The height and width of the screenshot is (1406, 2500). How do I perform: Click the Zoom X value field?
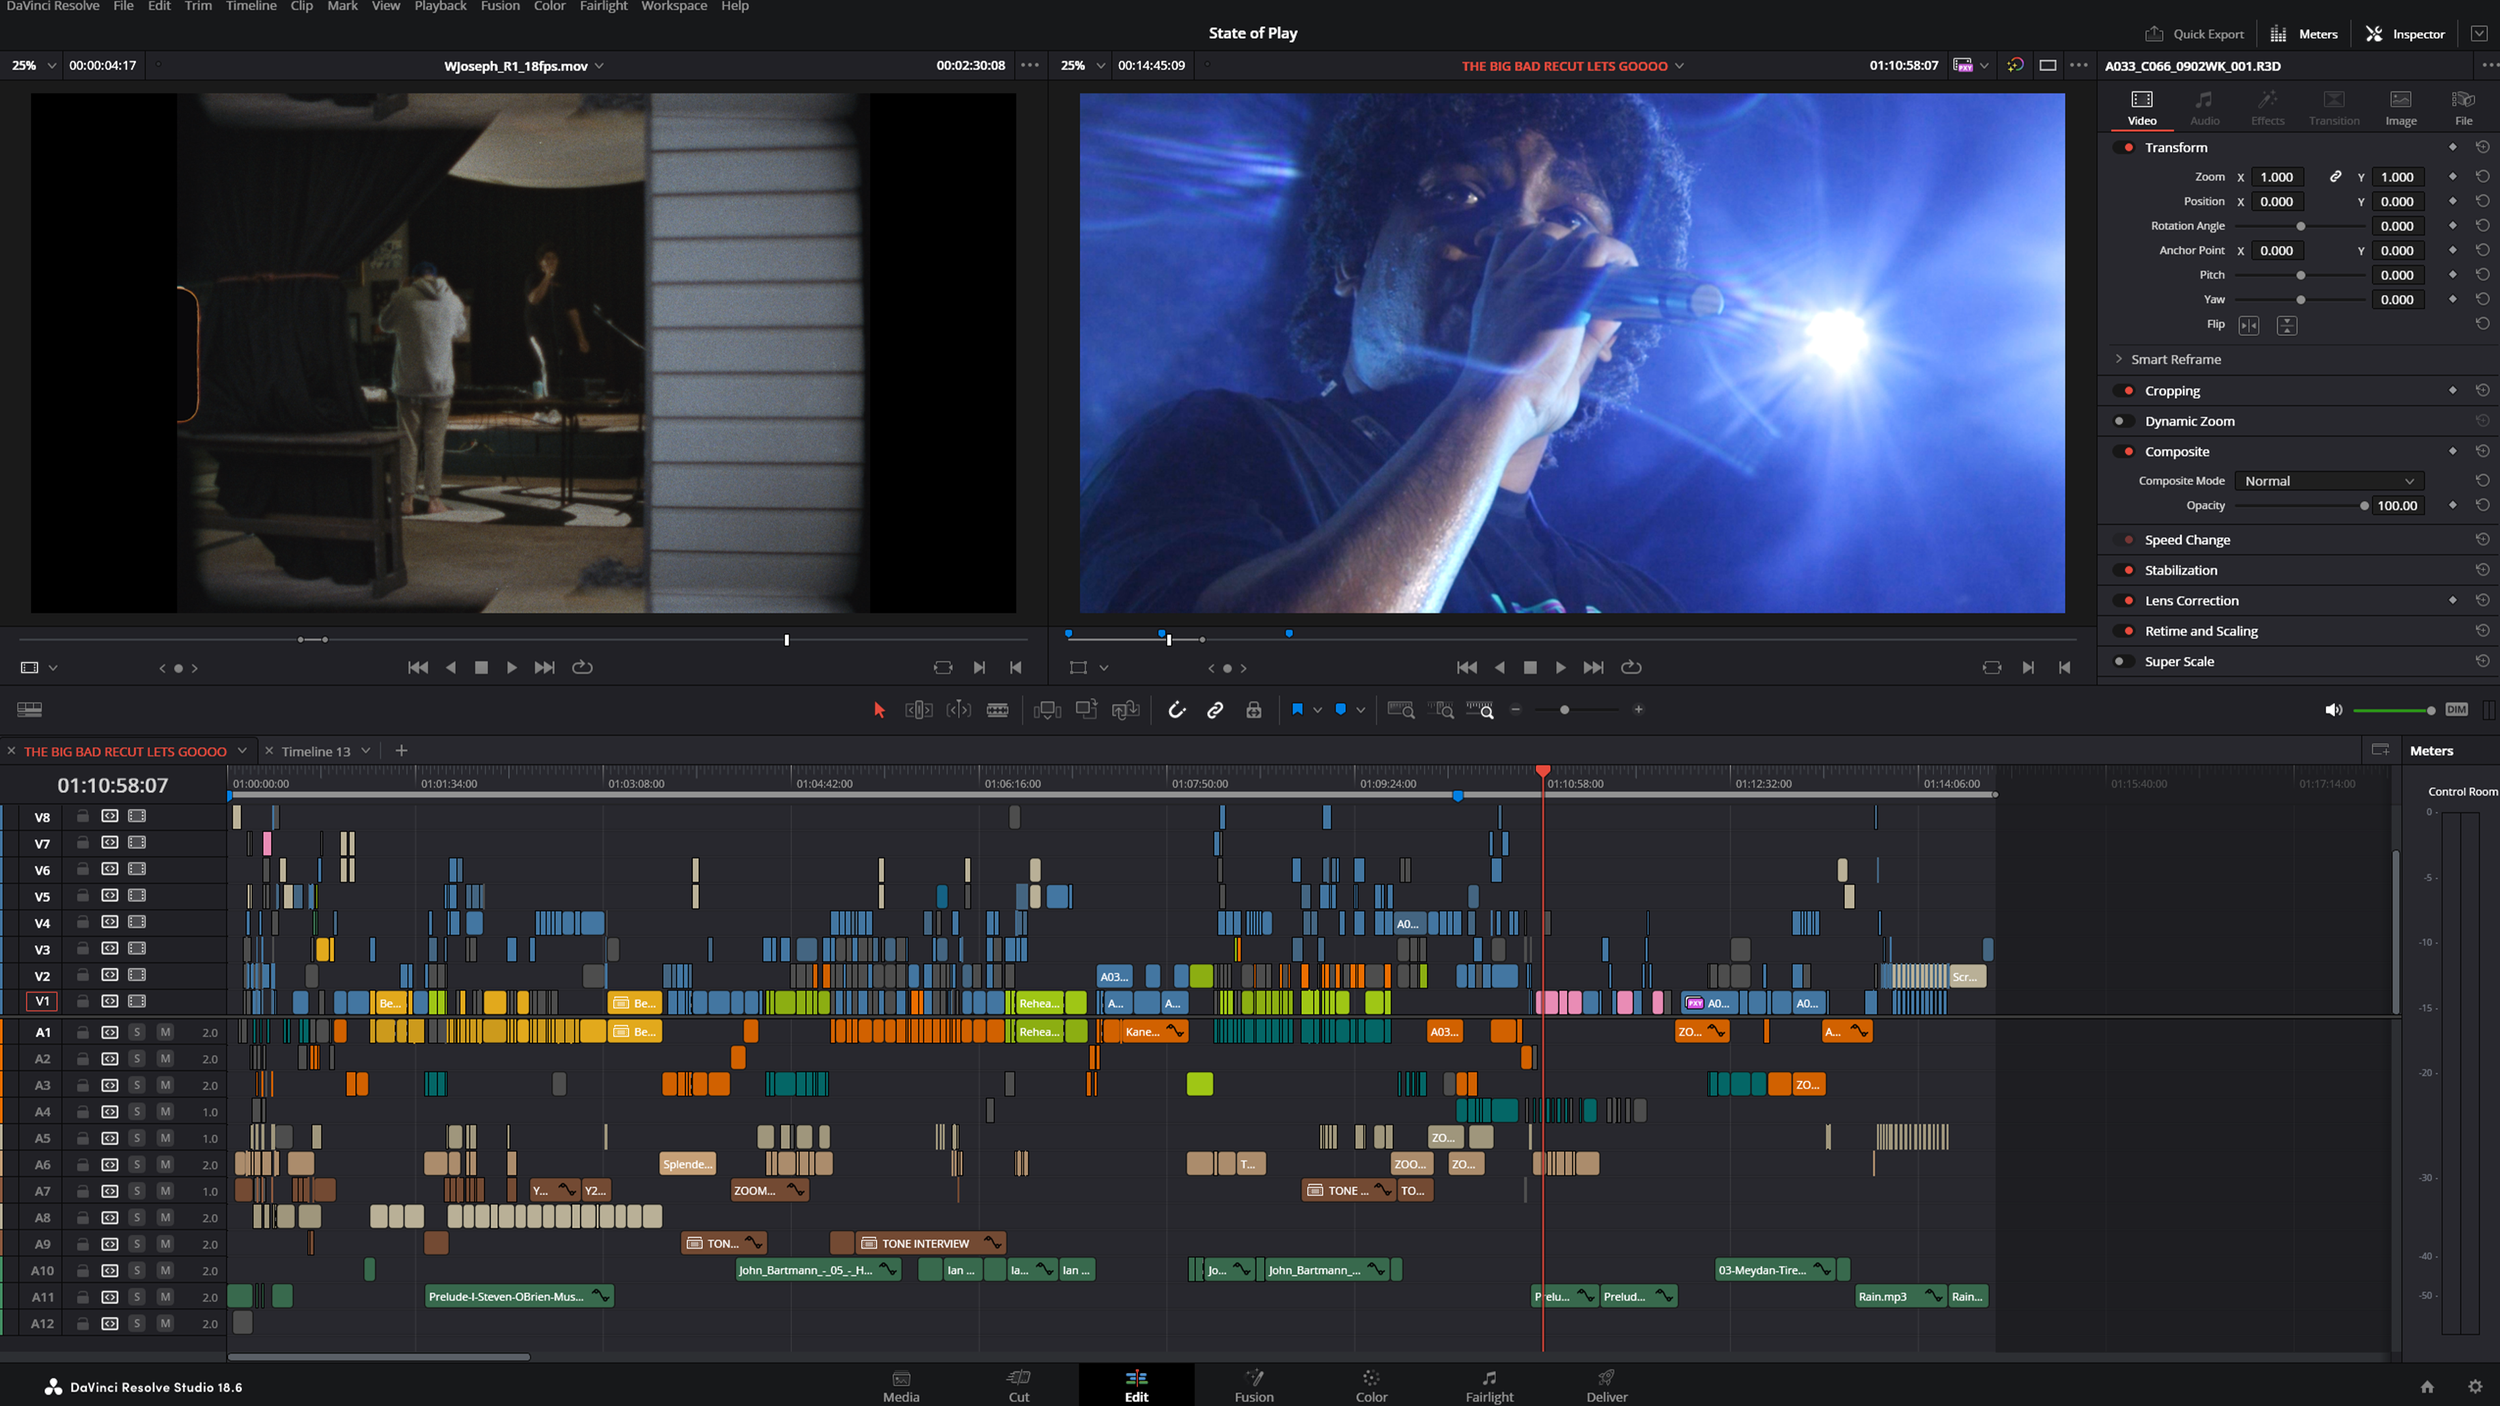click(x=2277, y=177)
